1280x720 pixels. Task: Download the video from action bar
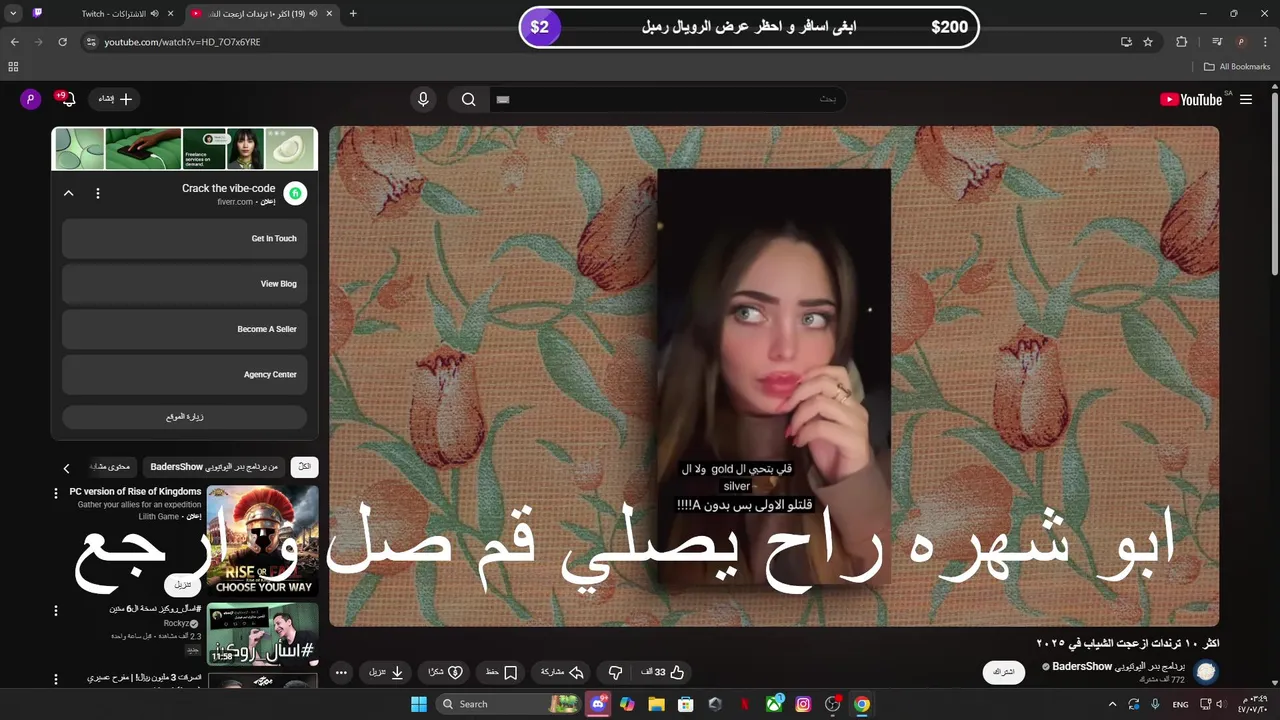click(386, 672)
